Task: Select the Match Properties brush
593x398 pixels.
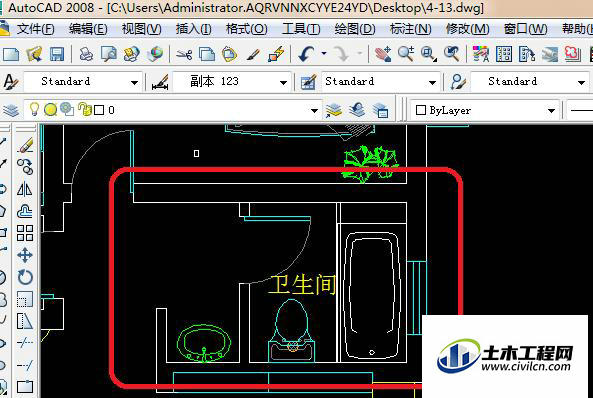Action: pos(253,54)
